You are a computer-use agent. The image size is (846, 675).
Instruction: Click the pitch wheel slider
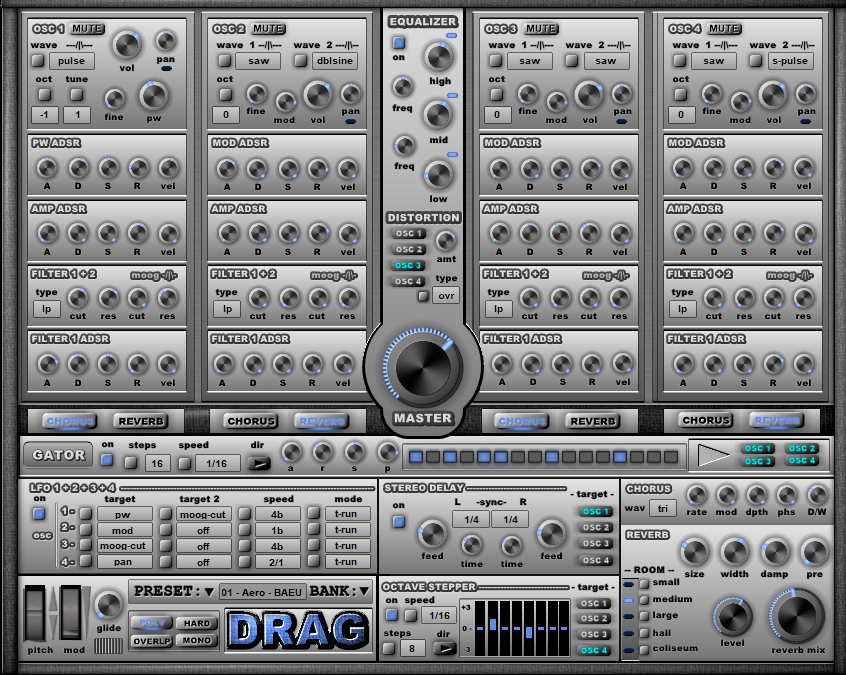pyautogui.click(x=35, y=611)
